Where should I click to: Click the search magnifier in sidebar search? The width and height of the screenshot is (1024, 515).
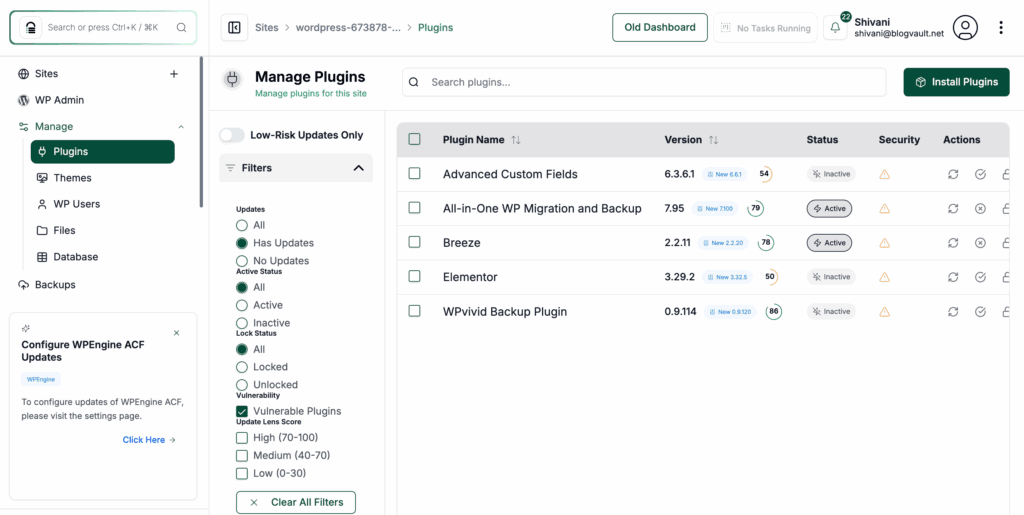click(182, 27)
